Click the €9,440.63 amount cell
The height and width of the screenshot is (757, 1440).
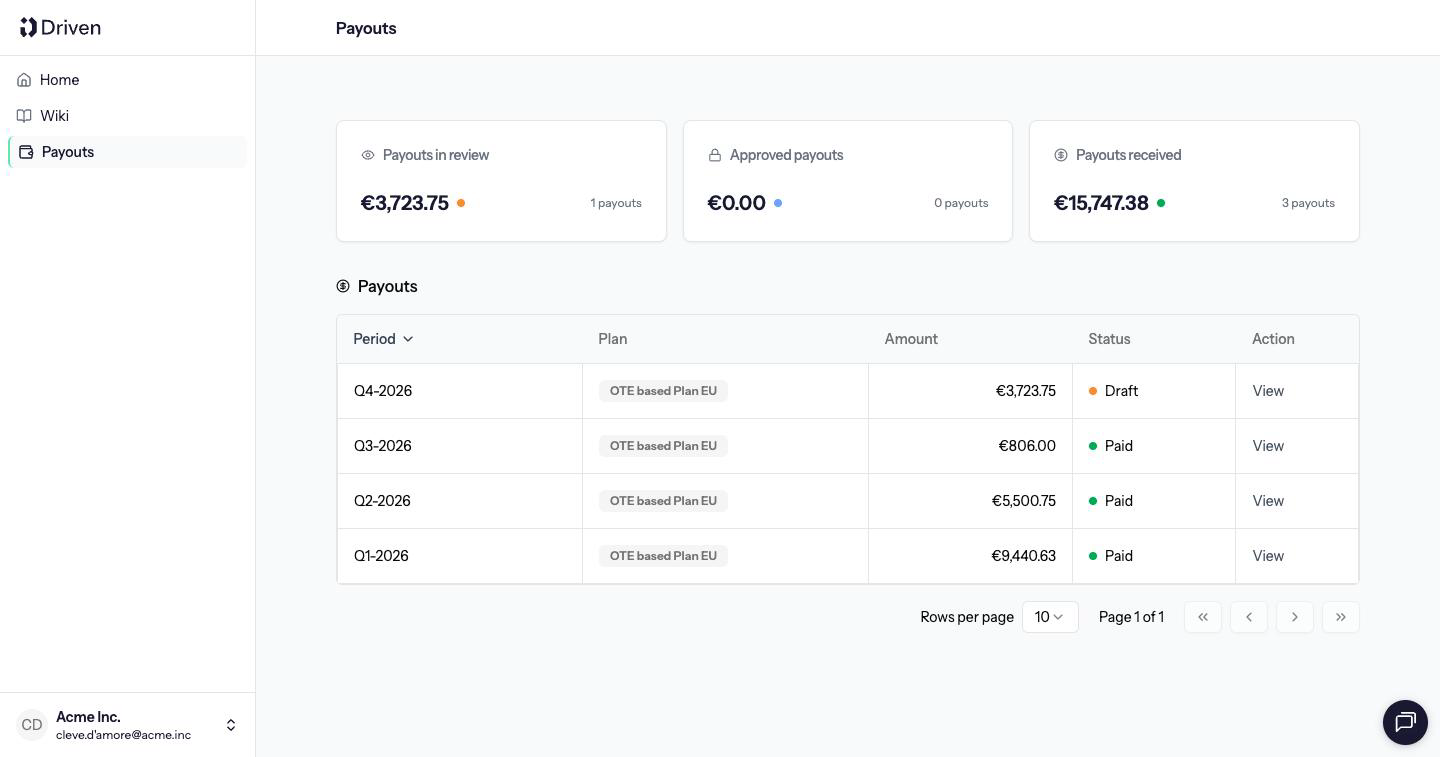point(970,556)
